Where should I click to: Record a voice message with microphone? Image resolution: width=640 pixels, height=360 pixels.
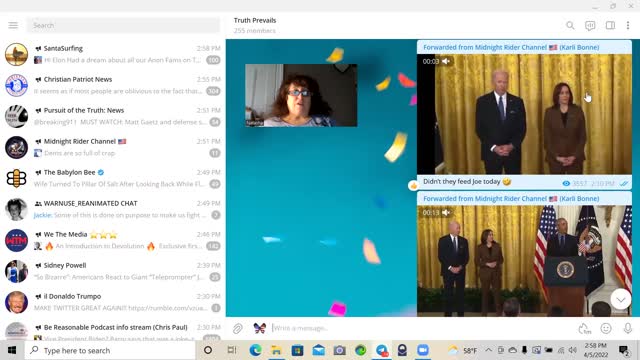pyautogui.click(x=628, y=328)
